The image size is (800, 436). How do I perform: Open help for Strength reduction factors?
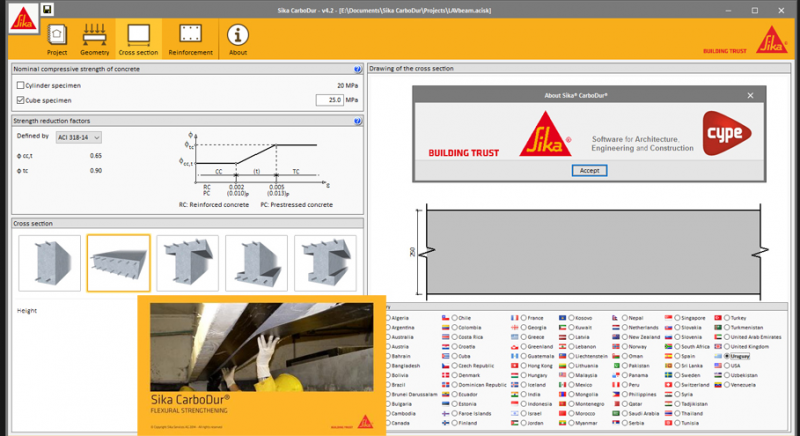[358, 121]
